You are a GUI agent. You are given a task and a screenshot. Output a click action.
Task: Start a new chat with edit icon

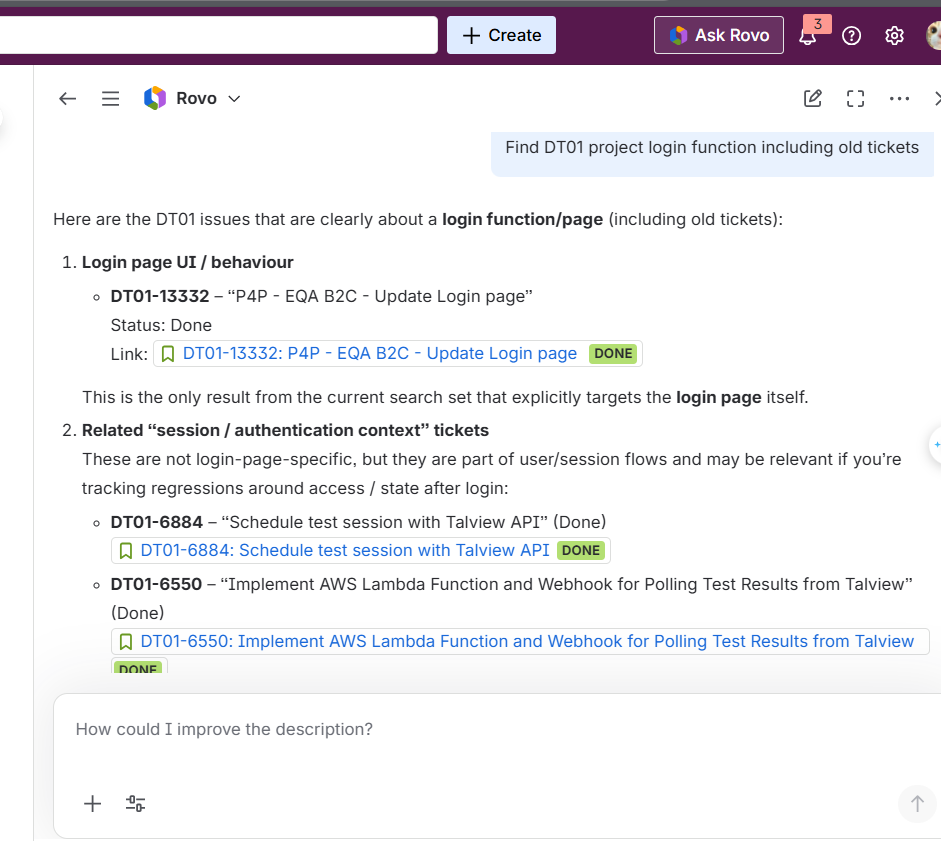click(x=813, y=98)
